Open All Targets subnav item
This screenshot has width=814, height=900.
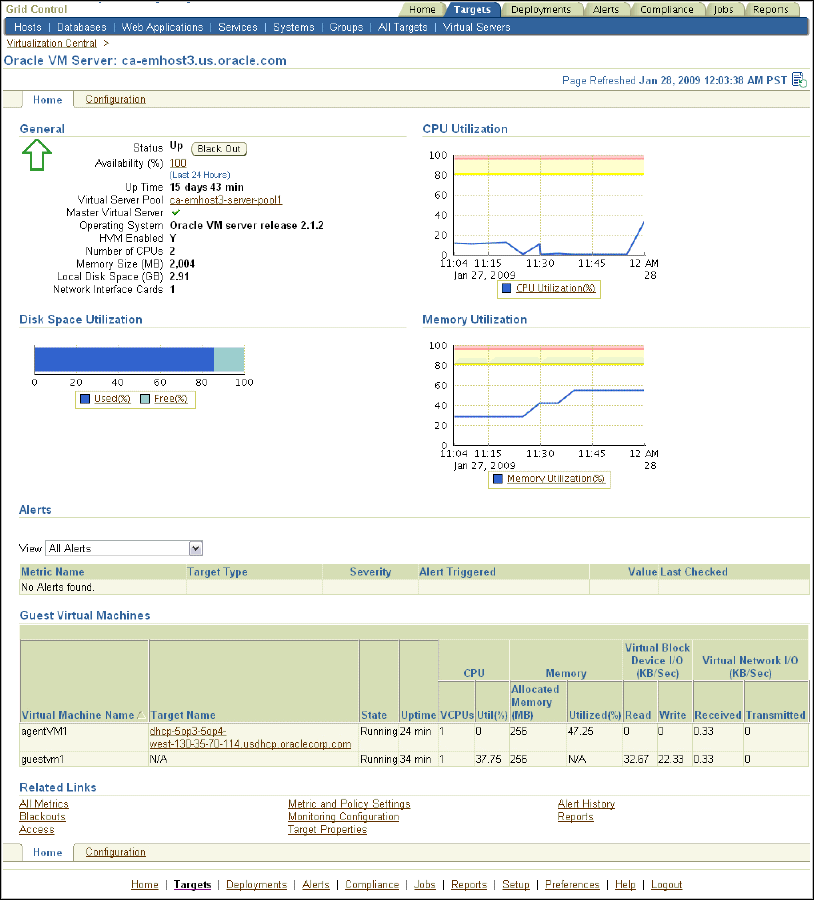(x=402, y=27)
